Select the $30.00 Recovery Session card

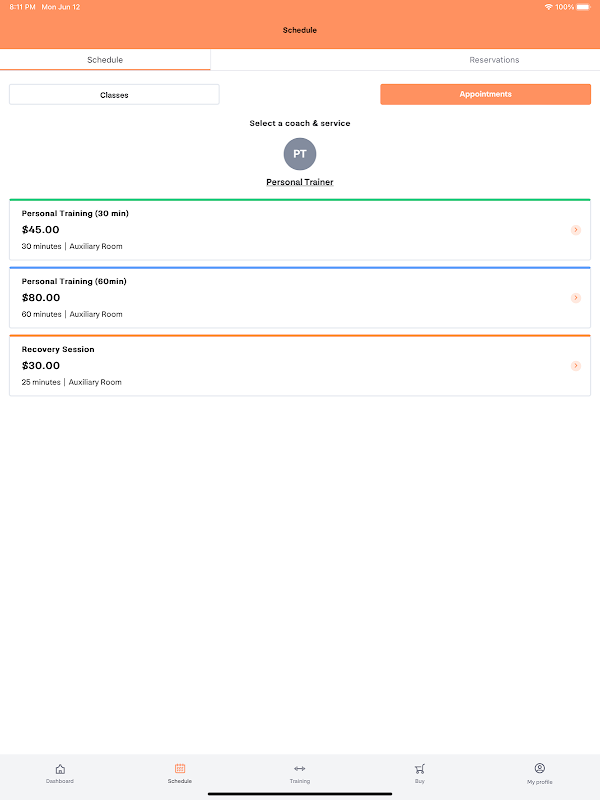pos(280,366)
